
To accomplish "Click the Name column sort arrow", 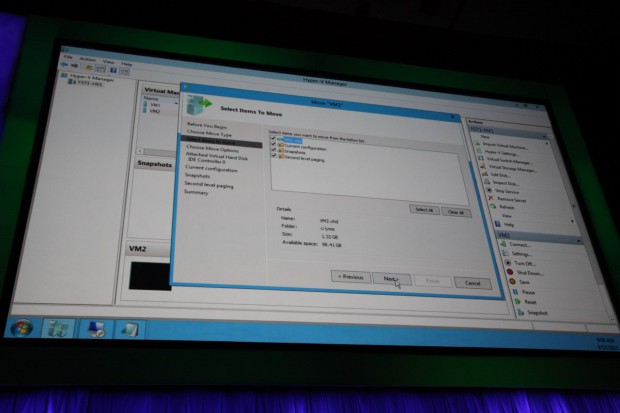I will pos(176,103).
